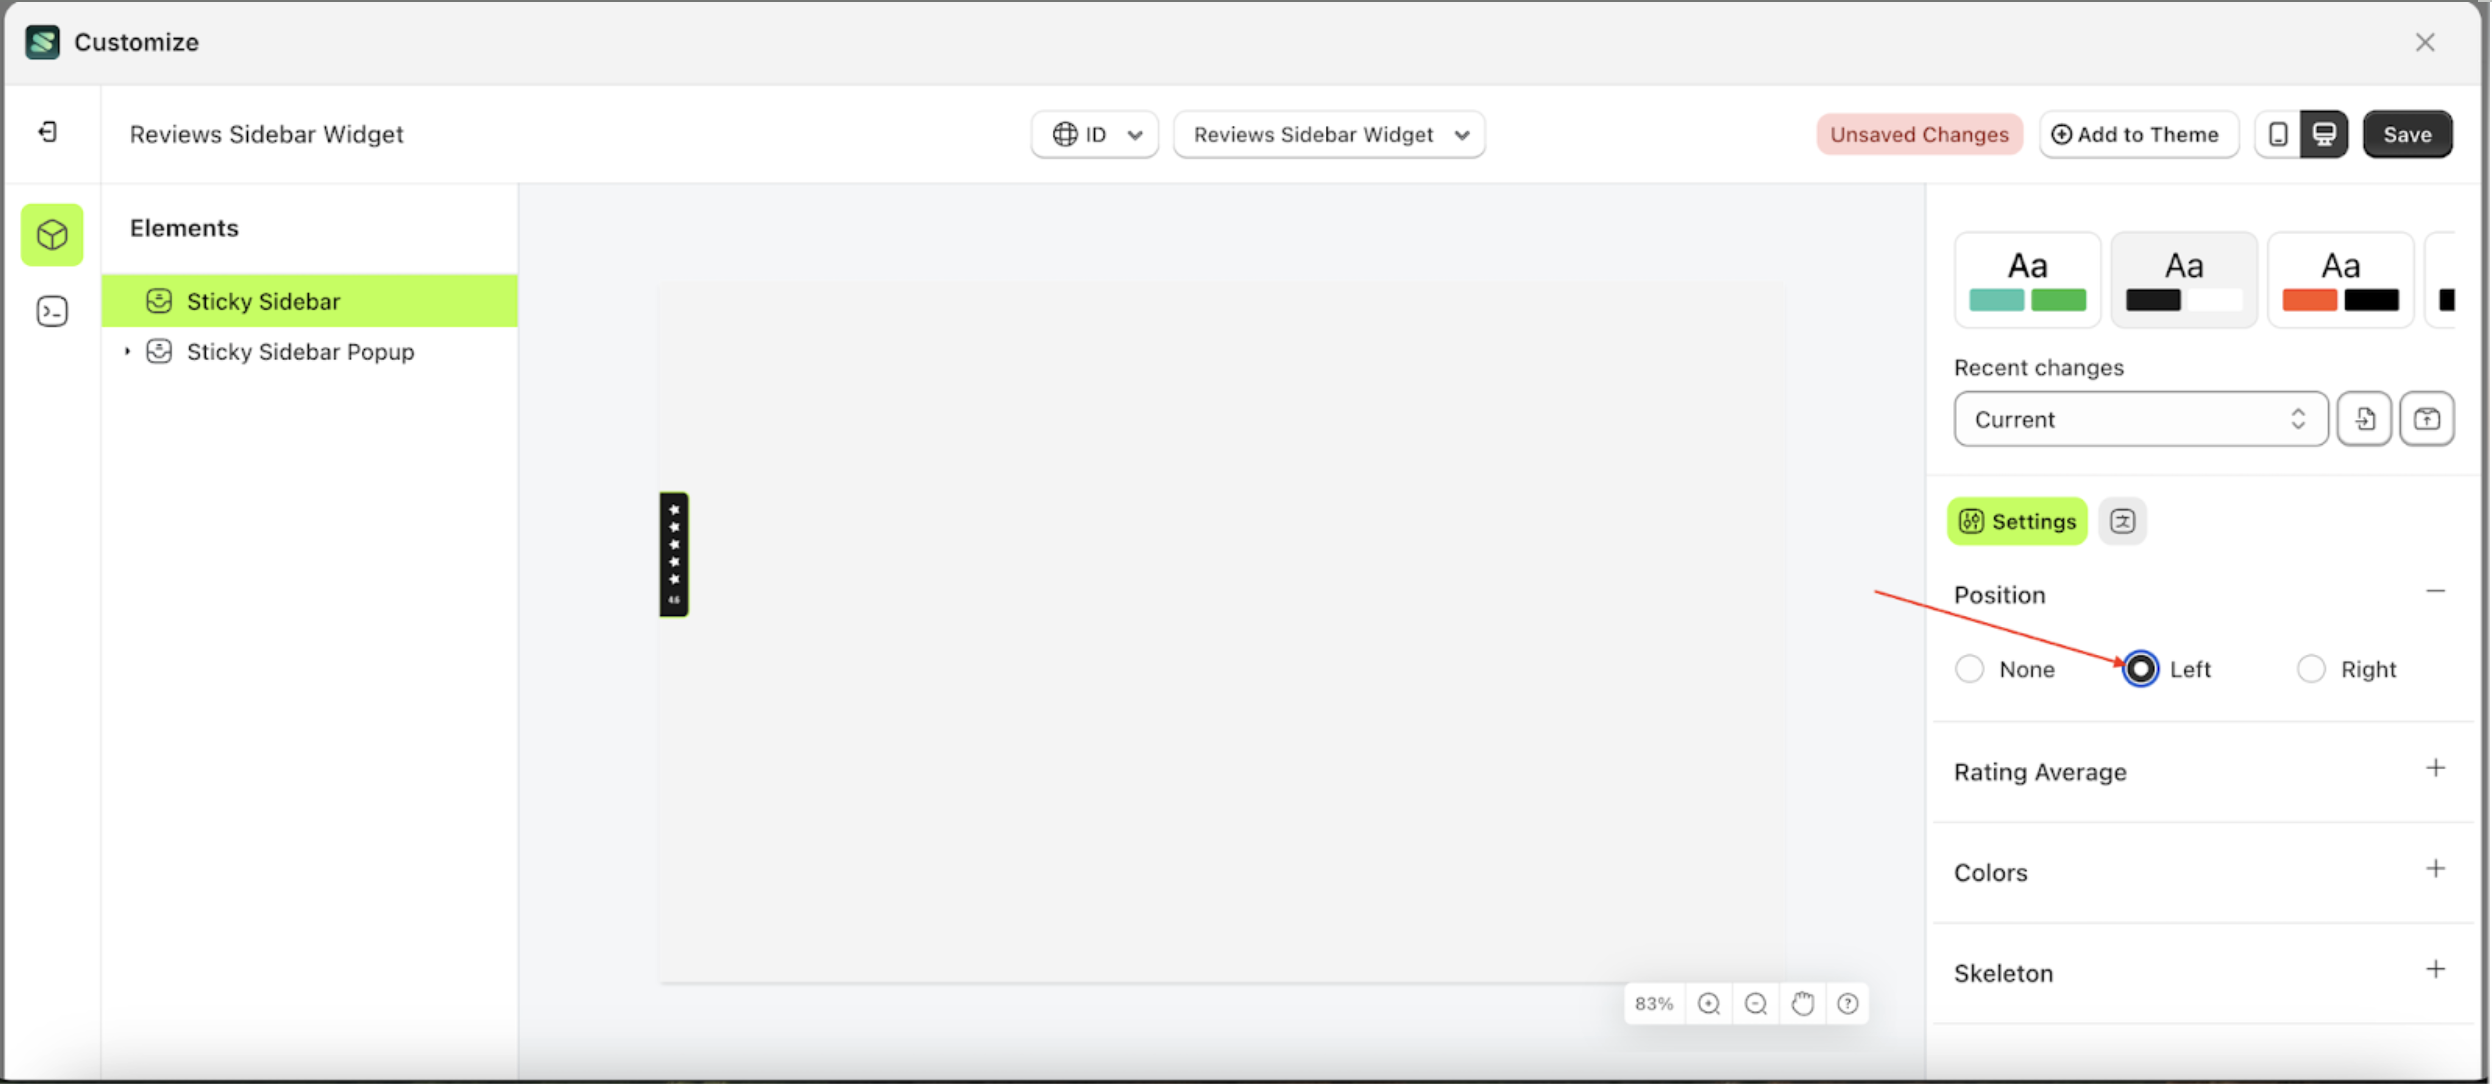2492x1084 pixels.
Task: Switch to desktop preview mode
Action: [2324, 133]
